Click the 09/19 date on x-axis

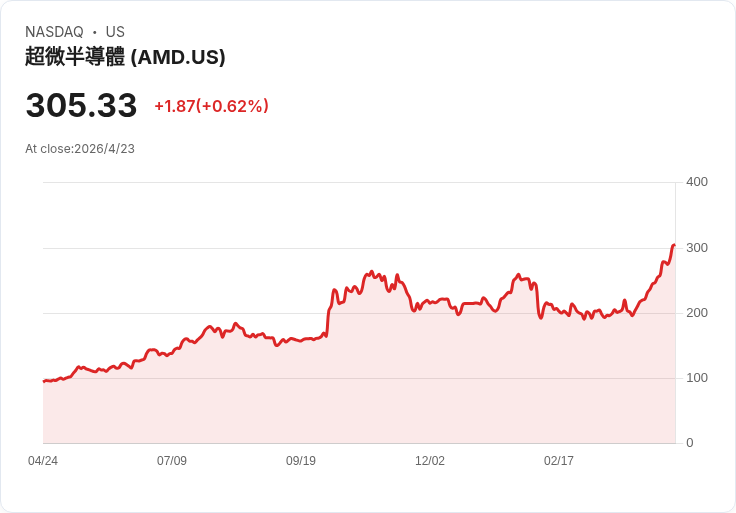click(x=301, y=461)
